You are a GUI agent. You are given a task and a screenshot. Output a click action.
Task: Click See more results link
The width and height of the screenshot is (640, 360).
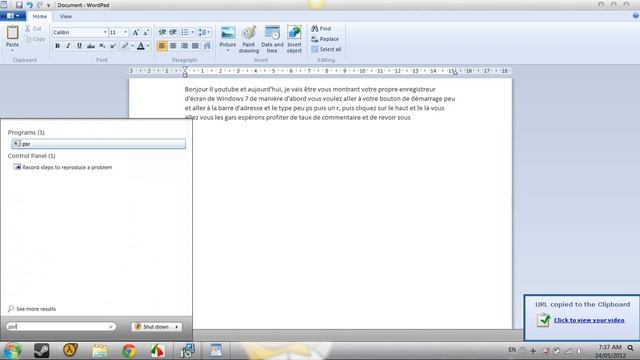coord(32,309)
